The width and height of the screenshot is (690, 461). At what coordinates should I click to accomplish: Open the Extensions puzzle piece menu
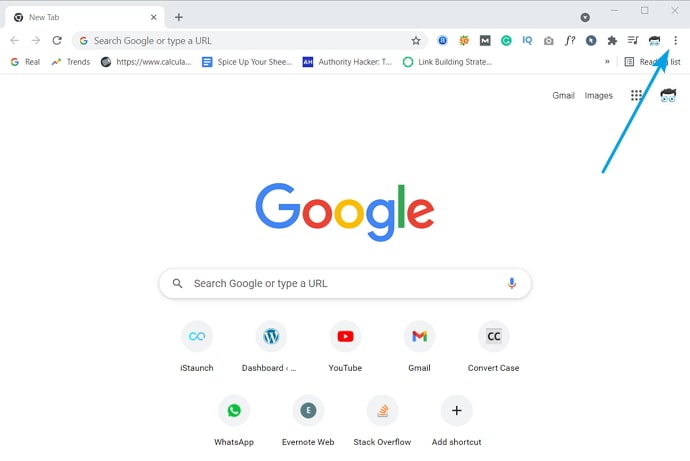coord(612,40)
